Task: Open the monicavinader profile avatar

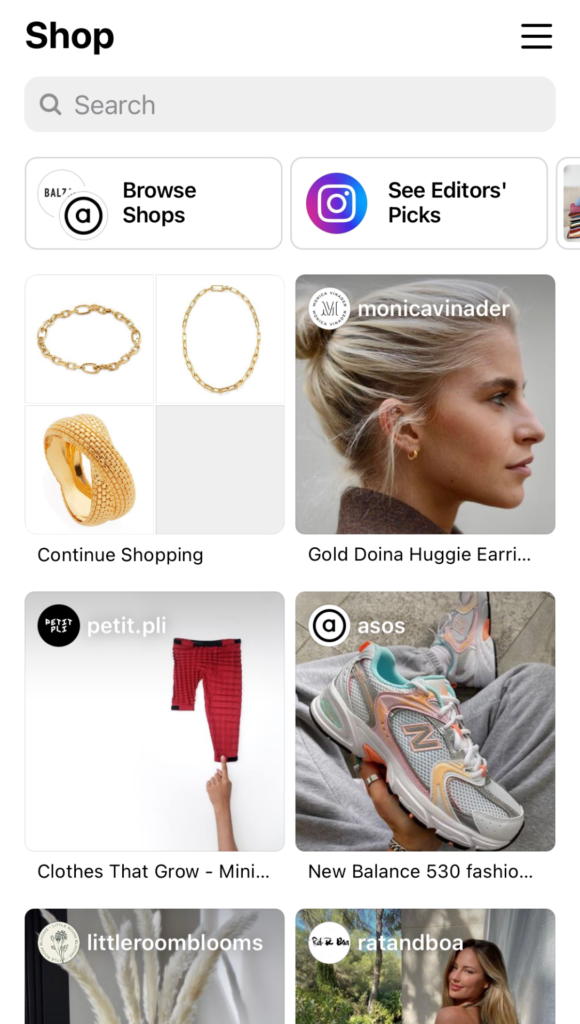Action: click(x=329, y=308)
